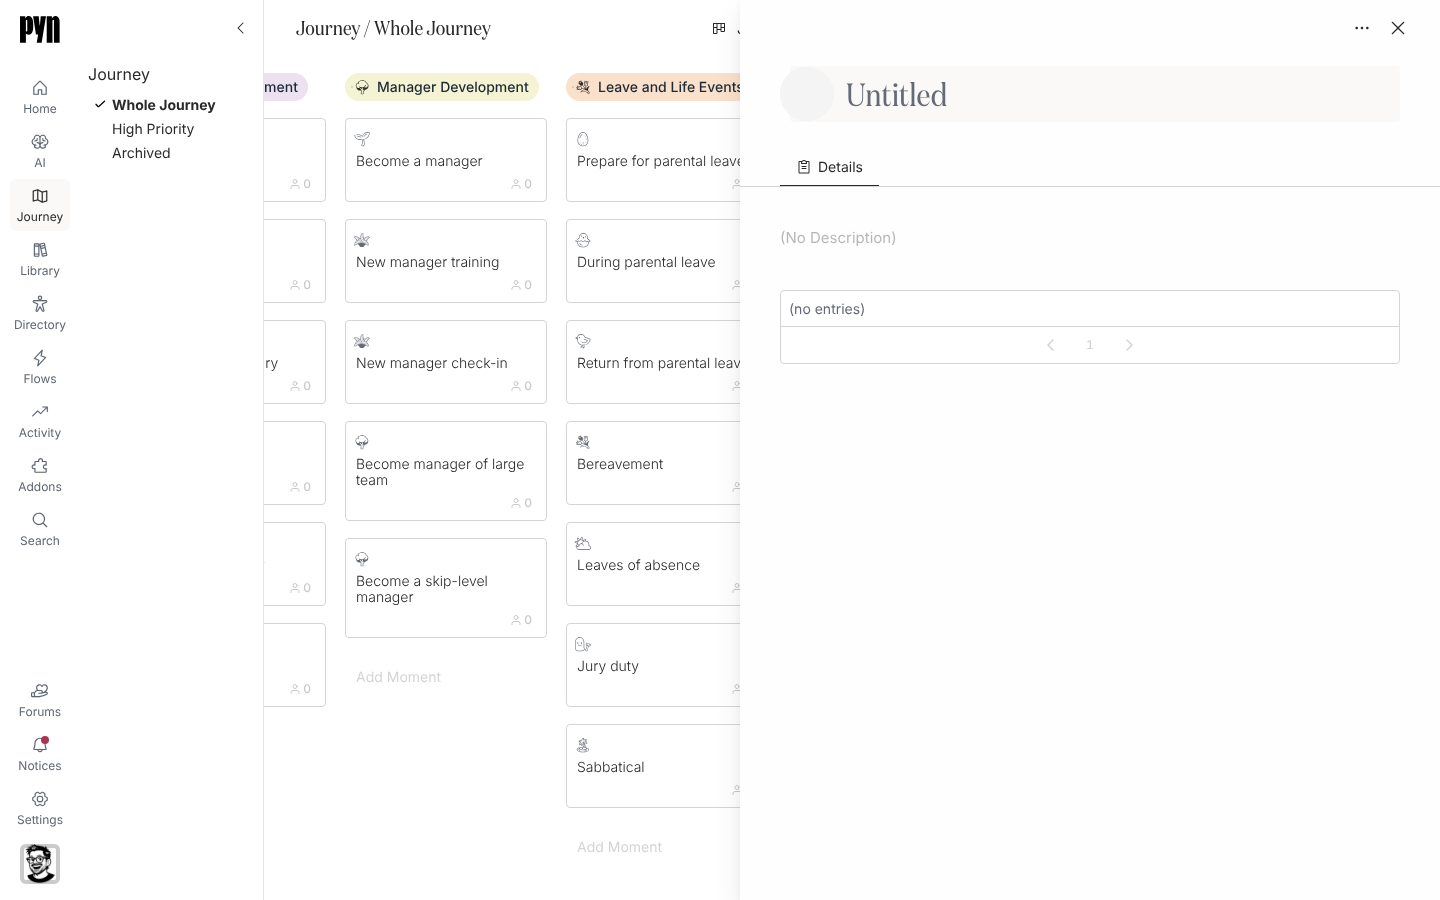Open the AI section in sidebar
The width and height of the screenshot is (1440, 900).
coord(40,151)
